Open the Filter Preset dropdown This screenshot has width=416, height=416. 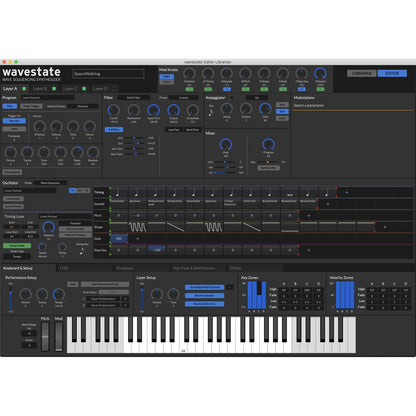[184, 98]
